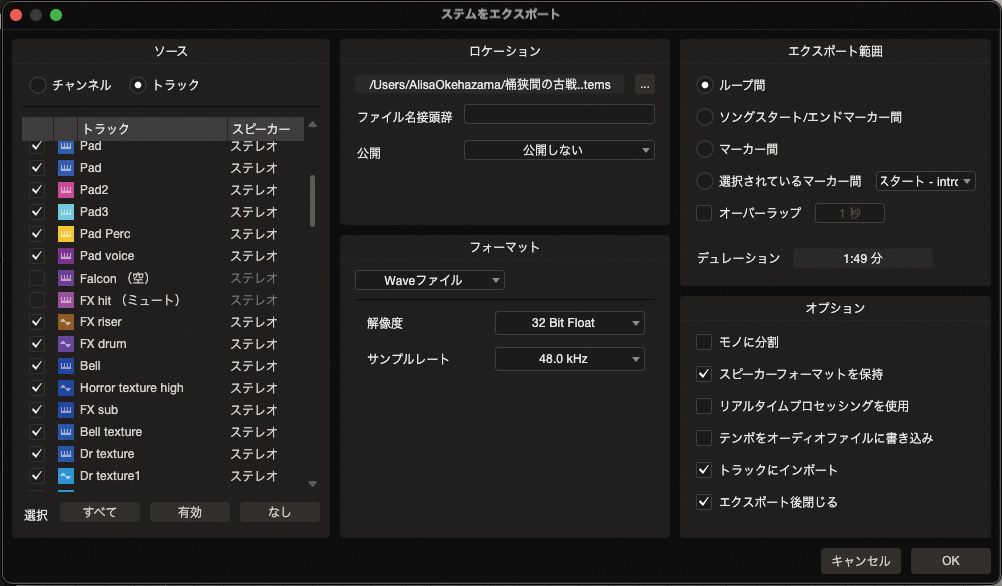Open the 公開しない publish dropdown

(x=559, y=150)
